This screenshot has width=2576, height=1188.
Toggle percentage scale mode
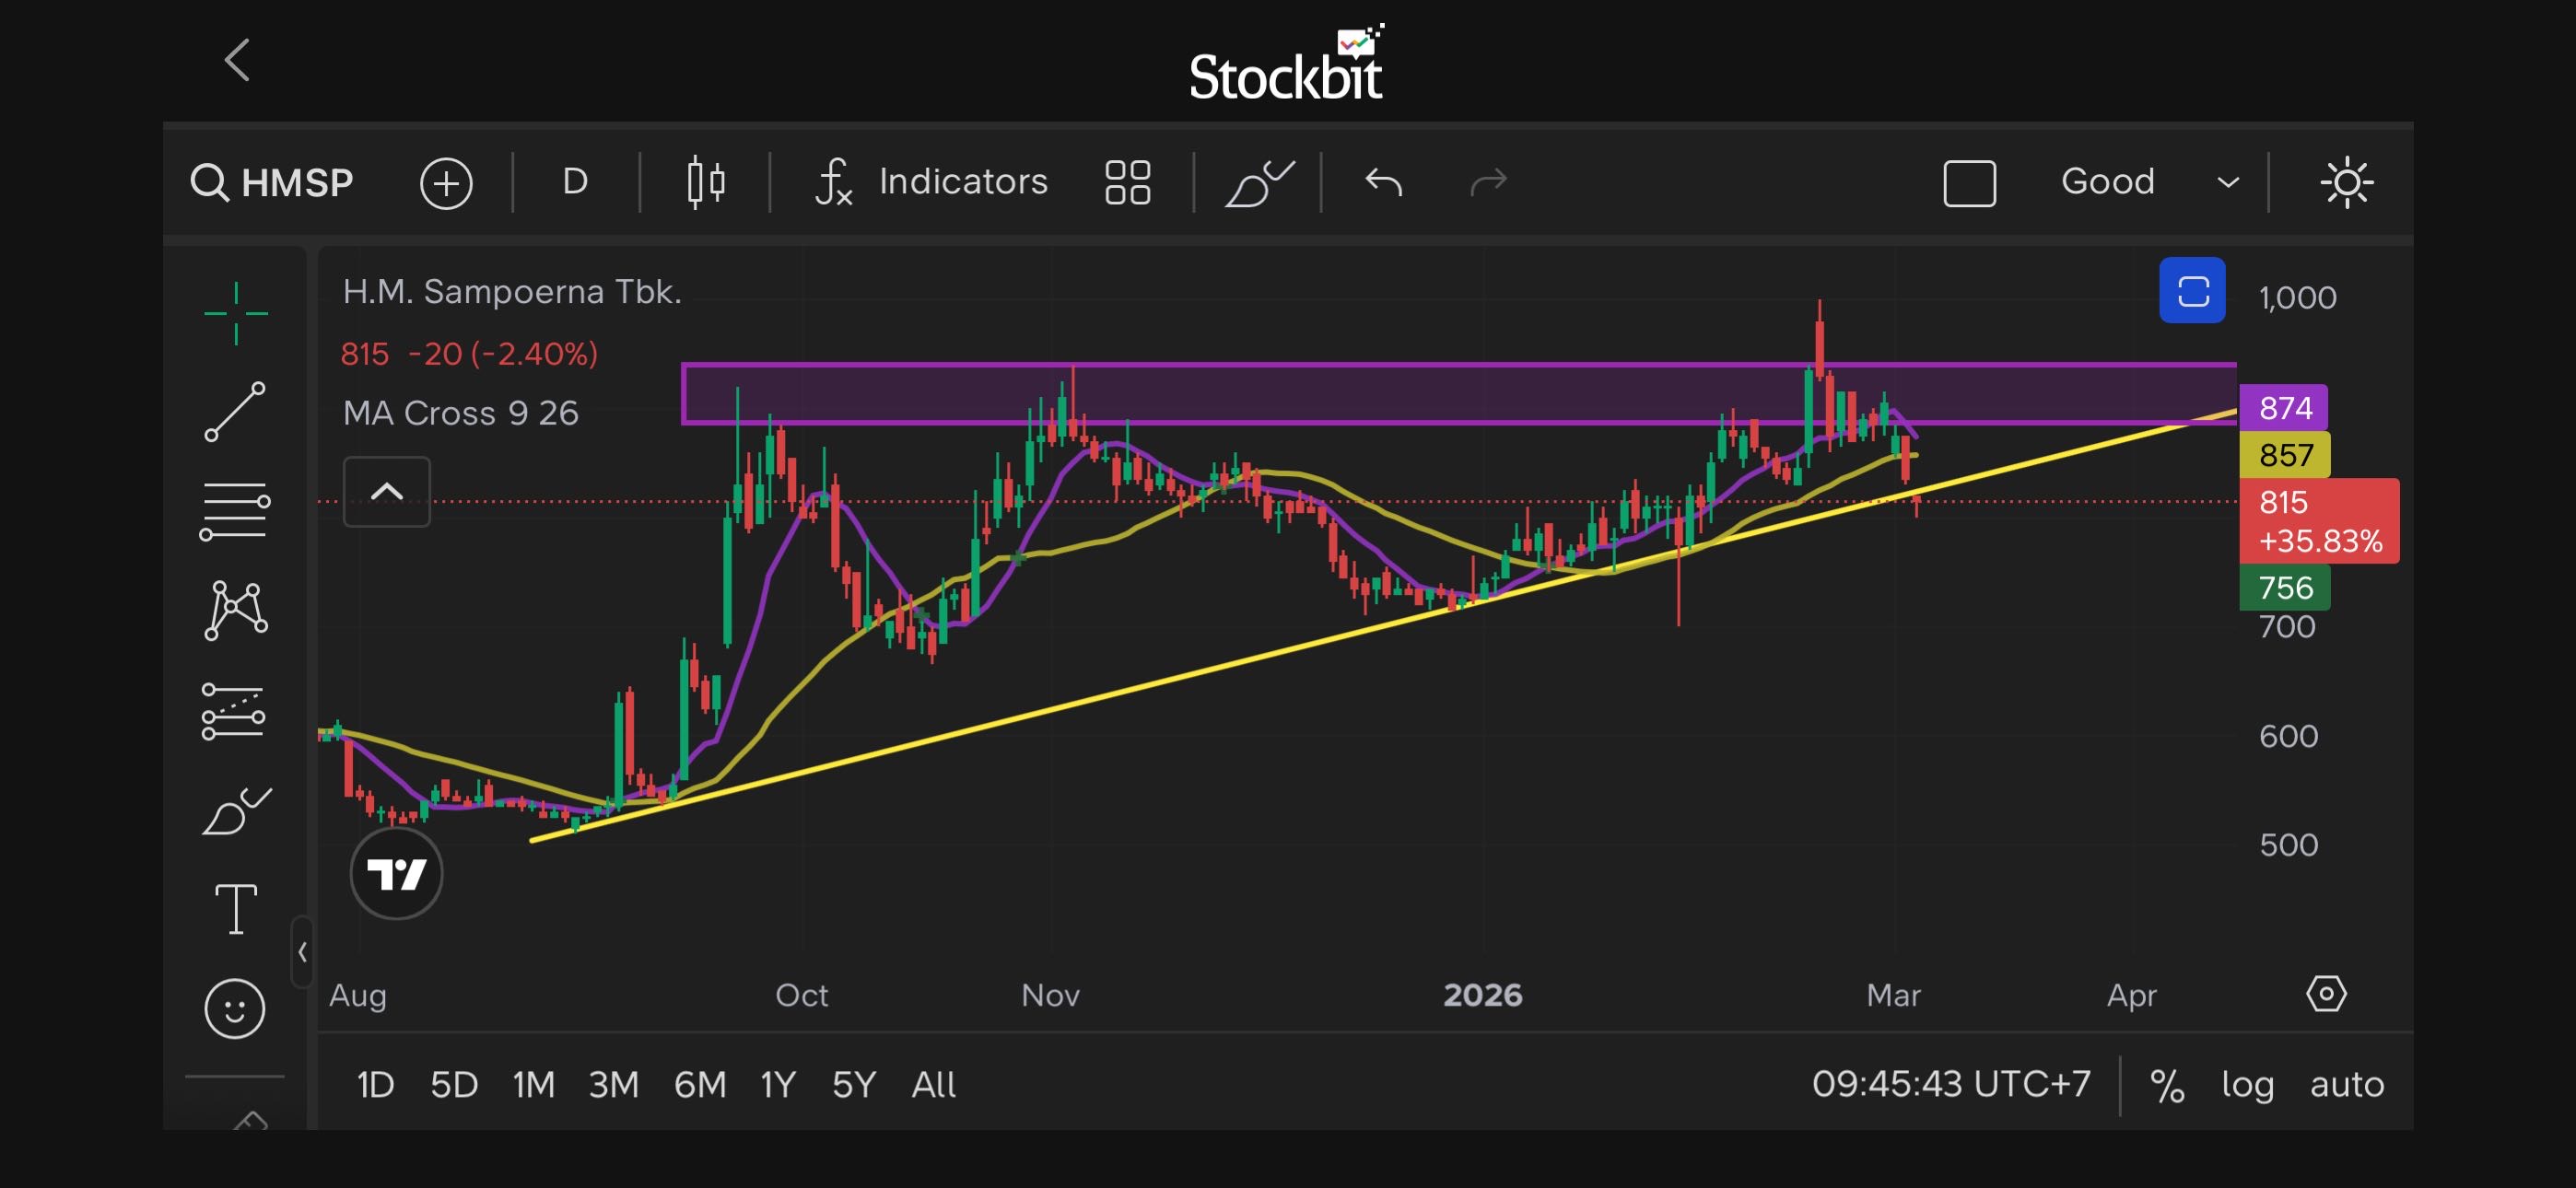[2167, 1084]
